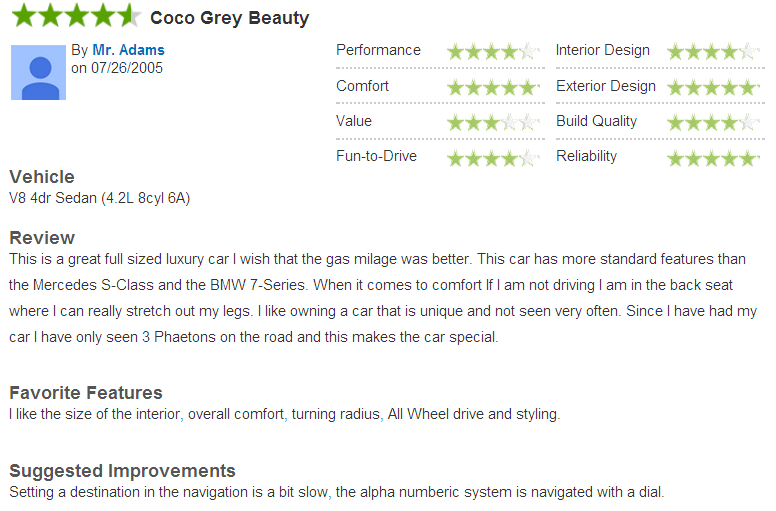Open Mr. Adams reviewer profile link
This screenshot has width=776, height=511.
pyautogui.click(x=128, y=50)
